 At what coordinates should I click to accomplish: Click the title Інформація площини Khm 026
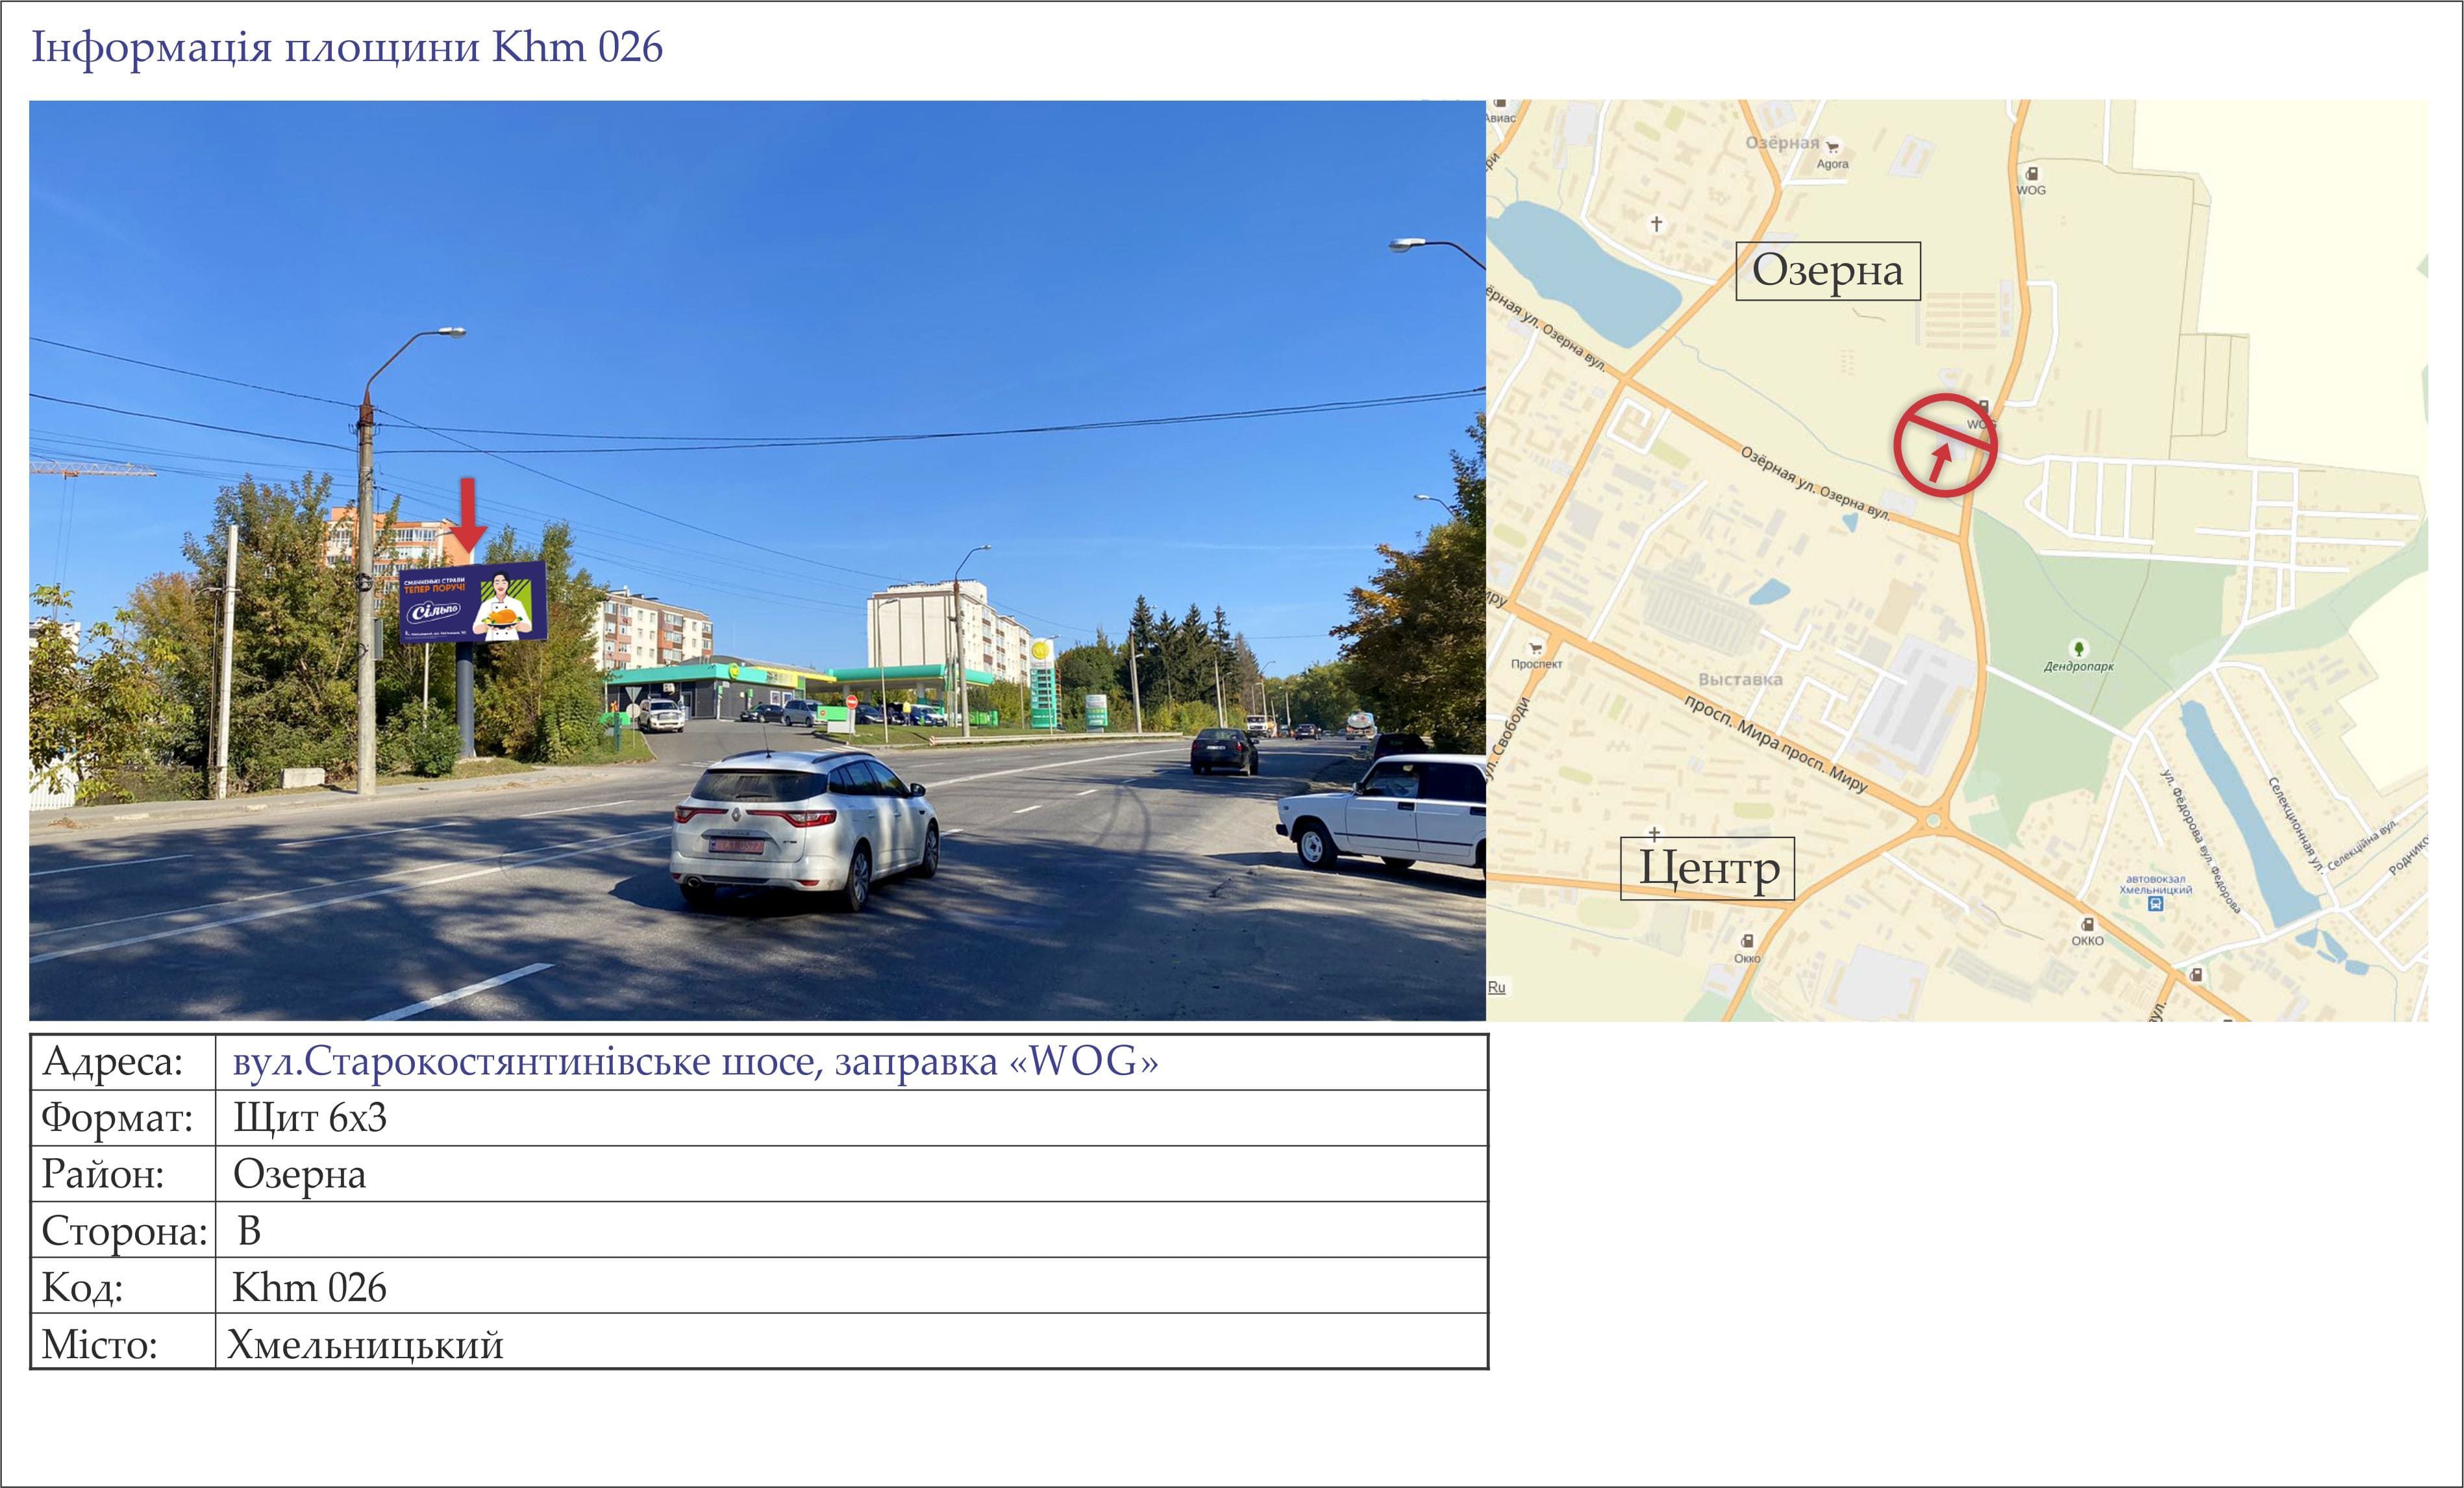point(347,47)
